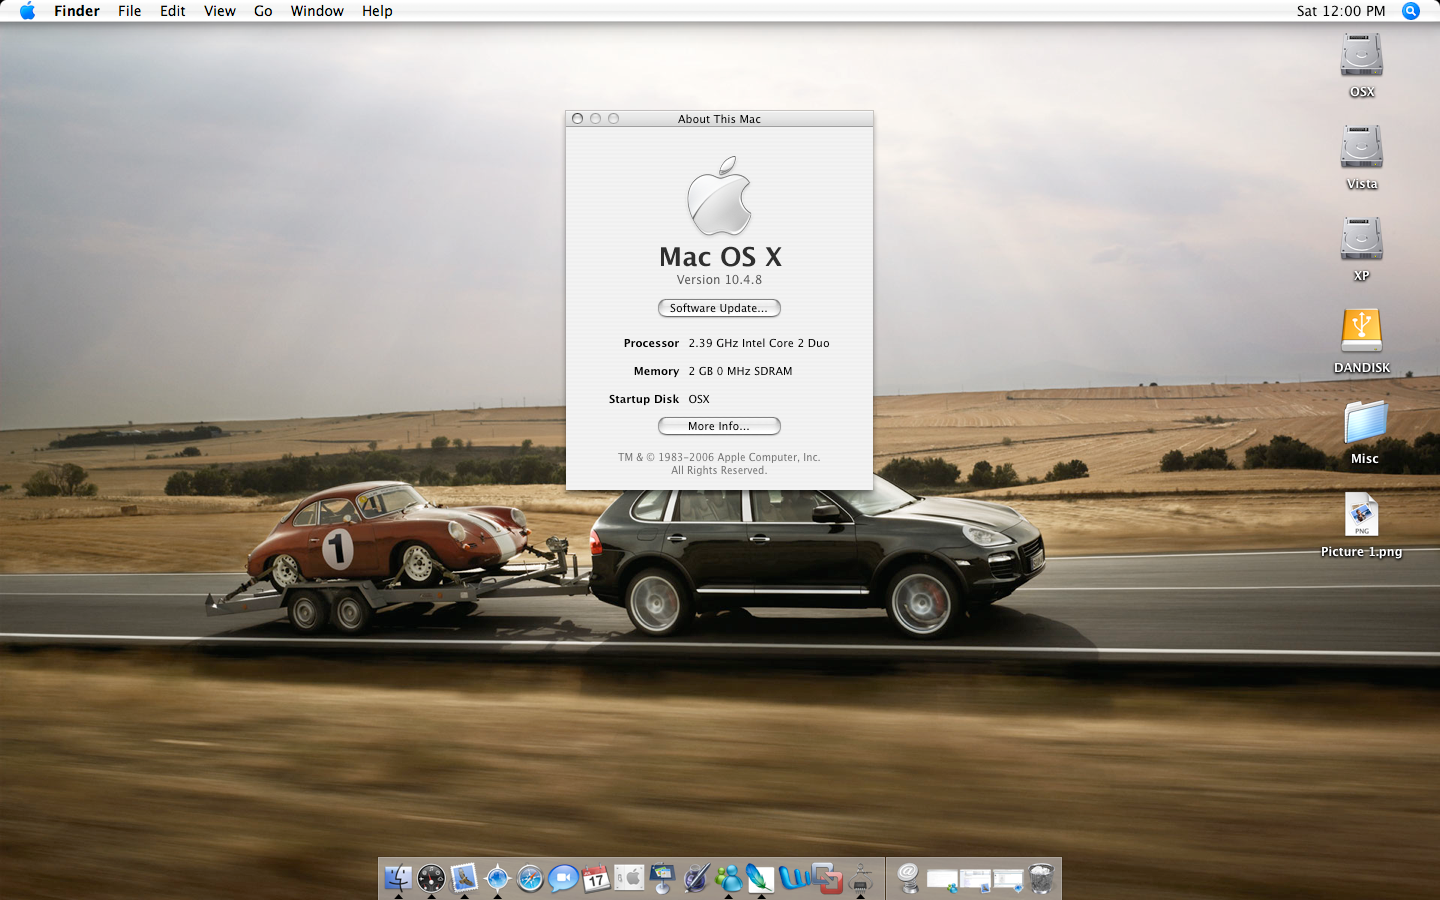Close the About This Mac window

tap(577, 118)
